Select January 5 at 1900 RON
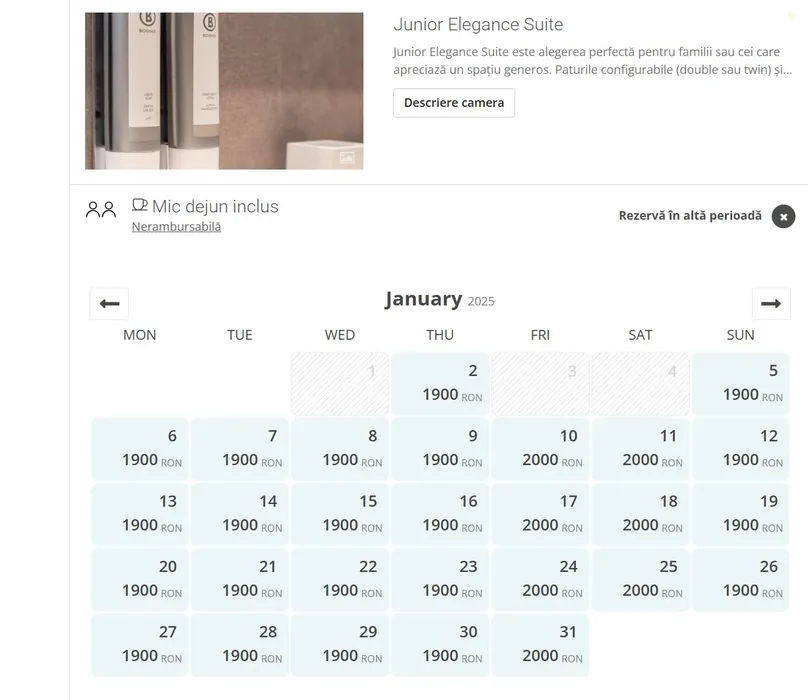This screenshot has height=700, width=808. 740,384
